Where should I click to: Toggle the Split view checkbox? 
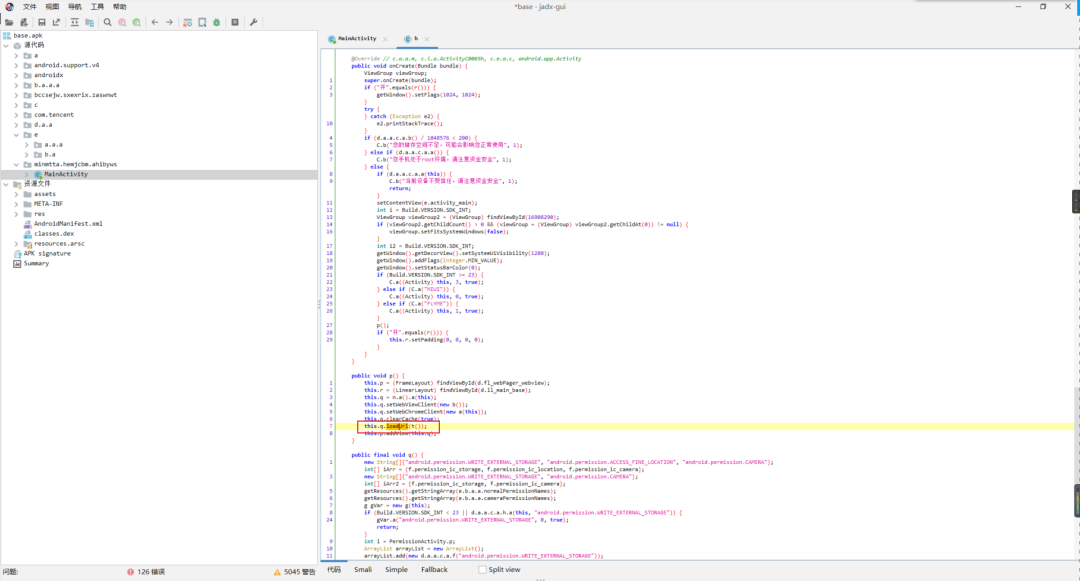tap(482, 570)
